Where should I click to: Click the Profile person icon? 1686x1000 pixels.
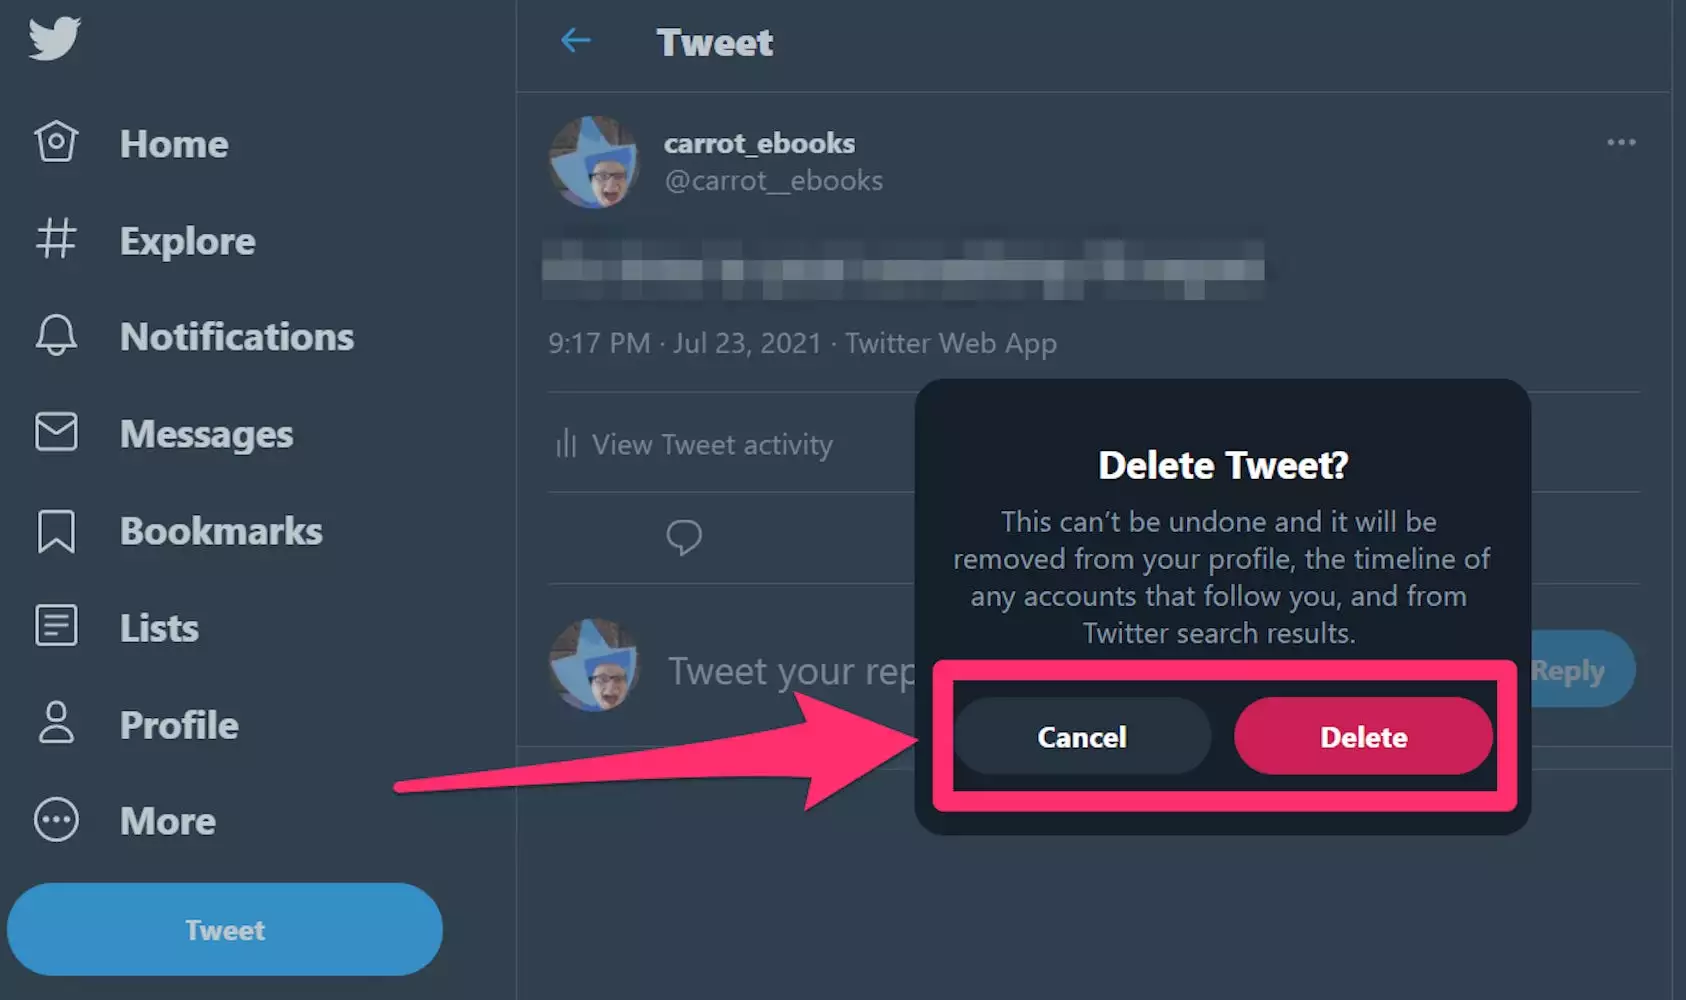coord(56,723)
